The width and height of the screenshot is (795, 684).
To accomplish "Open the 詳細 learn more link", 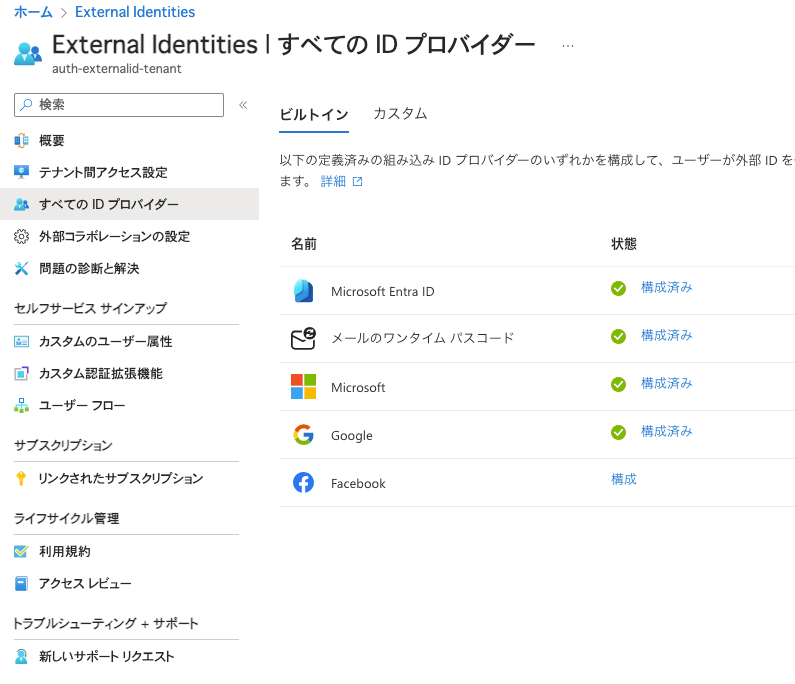I will 333,182.
